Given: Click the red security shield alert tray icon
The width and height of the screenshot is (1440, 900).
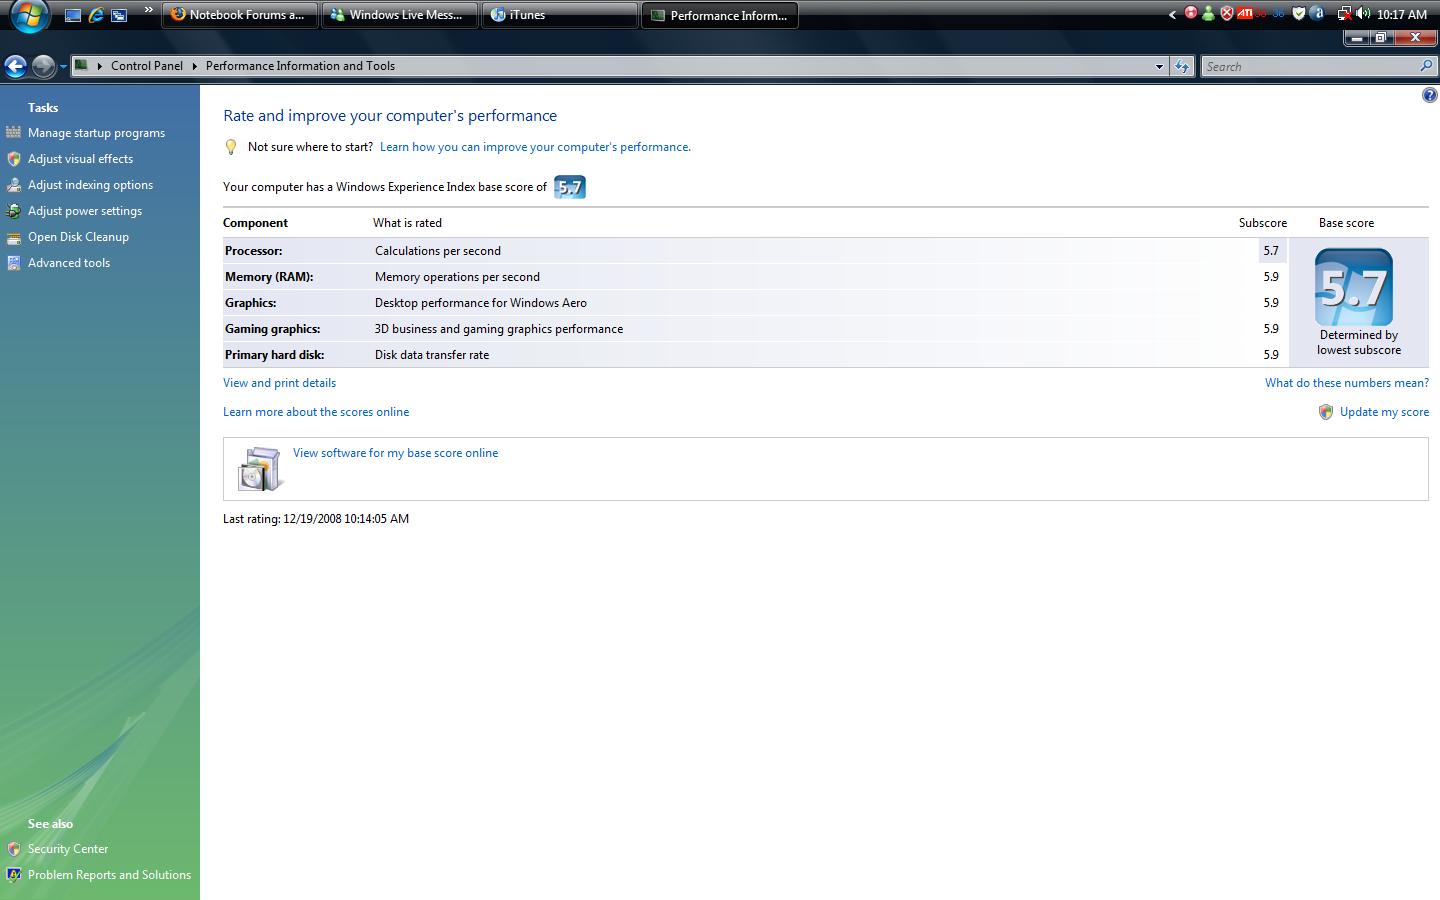Looking at the screenshot, I should pos(1227,14).
